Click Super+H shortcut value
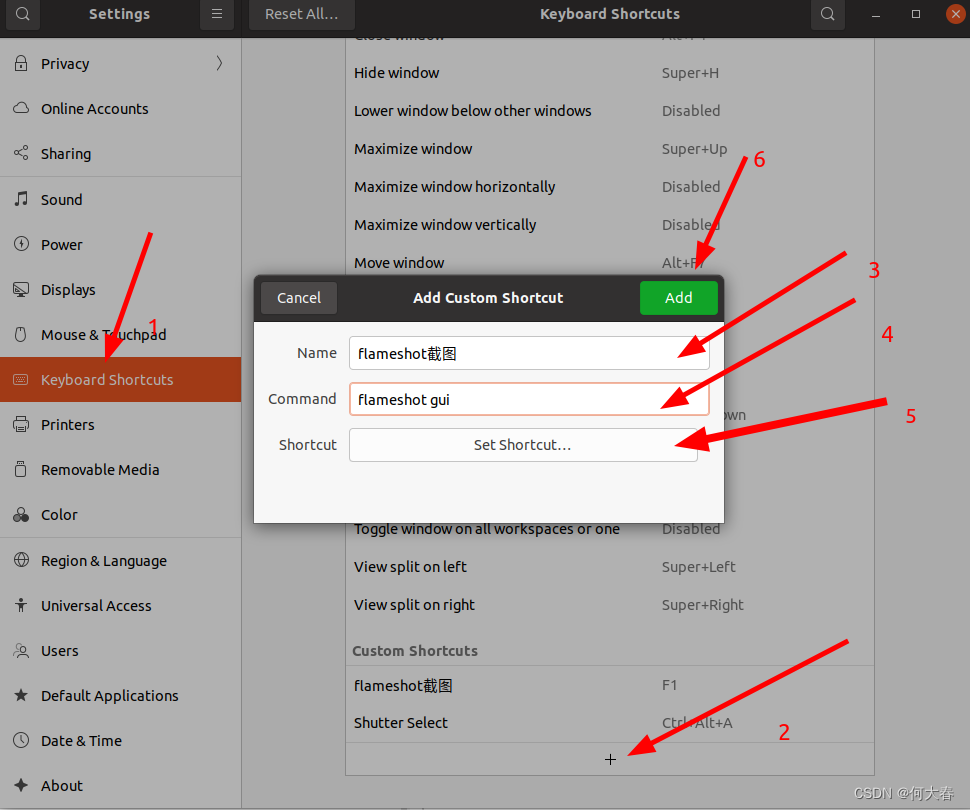This screenshot has width=970, height=810. [690, 73]
